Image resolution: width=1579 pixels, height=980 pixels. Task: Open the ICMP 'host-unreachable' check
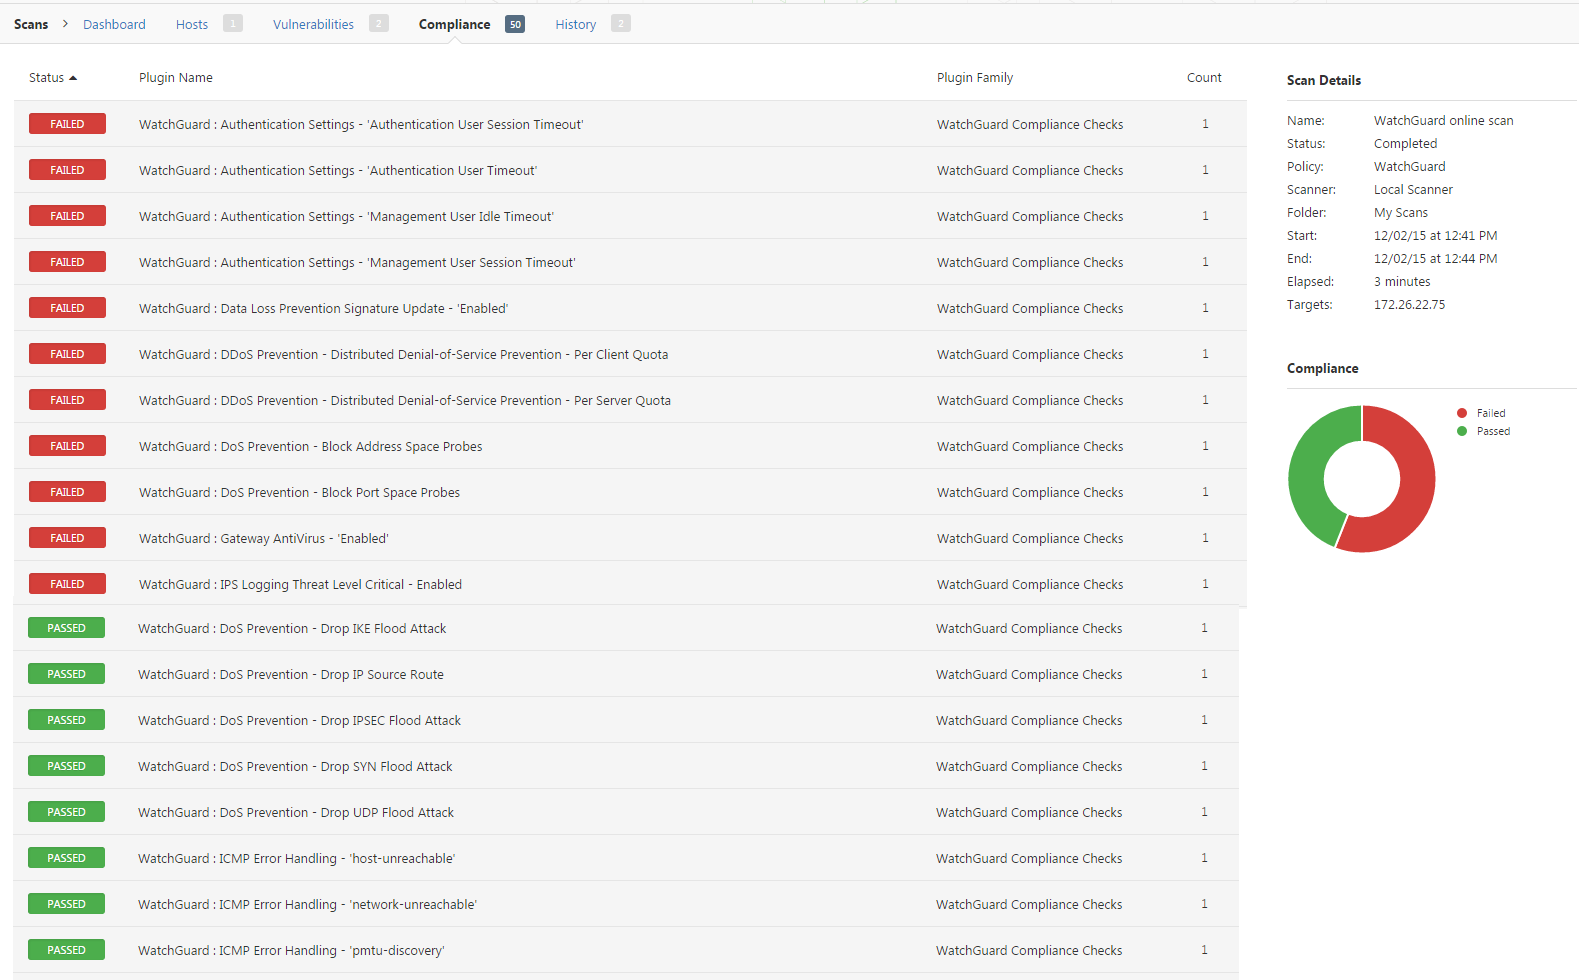[x=296, y=858]
